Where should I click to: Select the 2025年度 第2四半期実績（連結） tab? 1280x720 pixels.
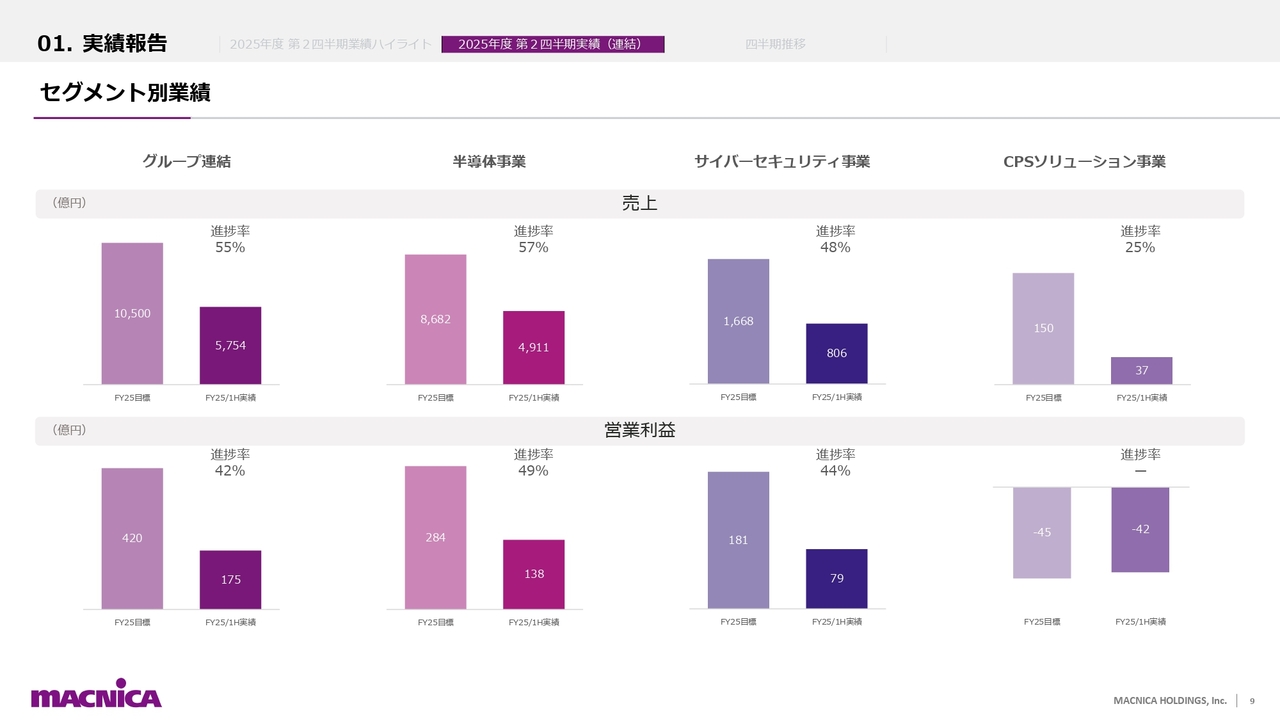tap(553, 44)
